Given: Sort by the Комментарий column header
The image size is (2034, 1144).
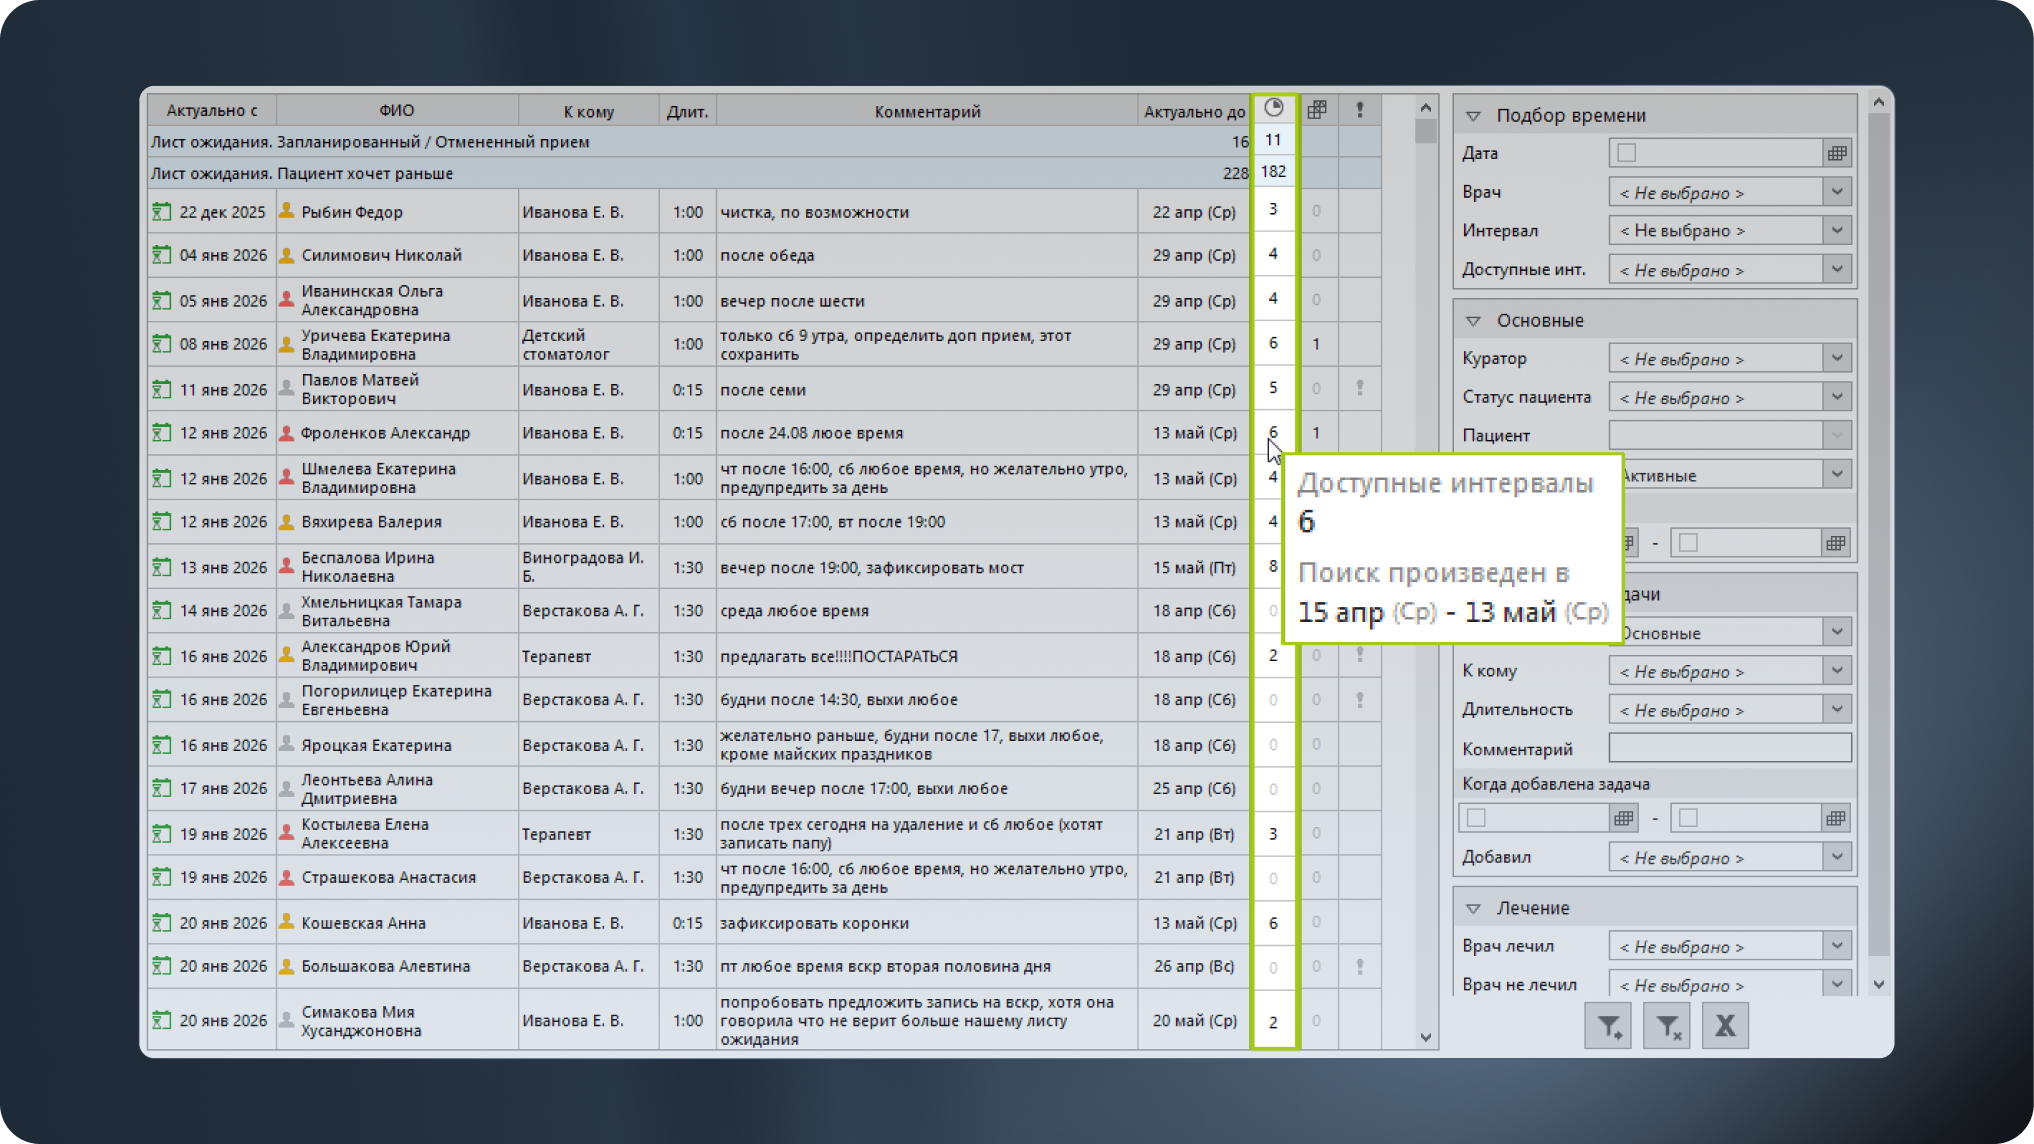Looking at the screenshot, I should pos(927,111).
